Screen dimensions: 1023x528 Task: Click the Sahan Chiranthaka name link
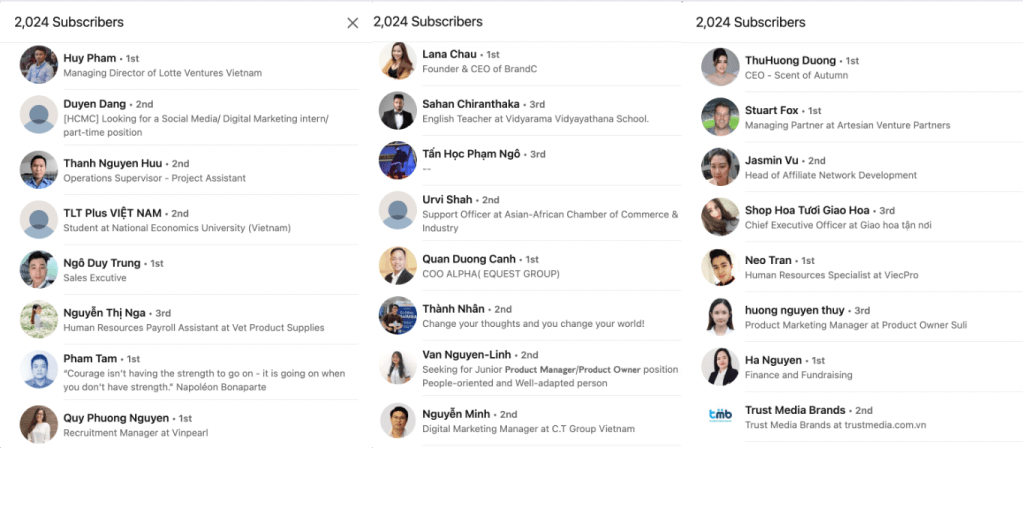pos(470,104)
